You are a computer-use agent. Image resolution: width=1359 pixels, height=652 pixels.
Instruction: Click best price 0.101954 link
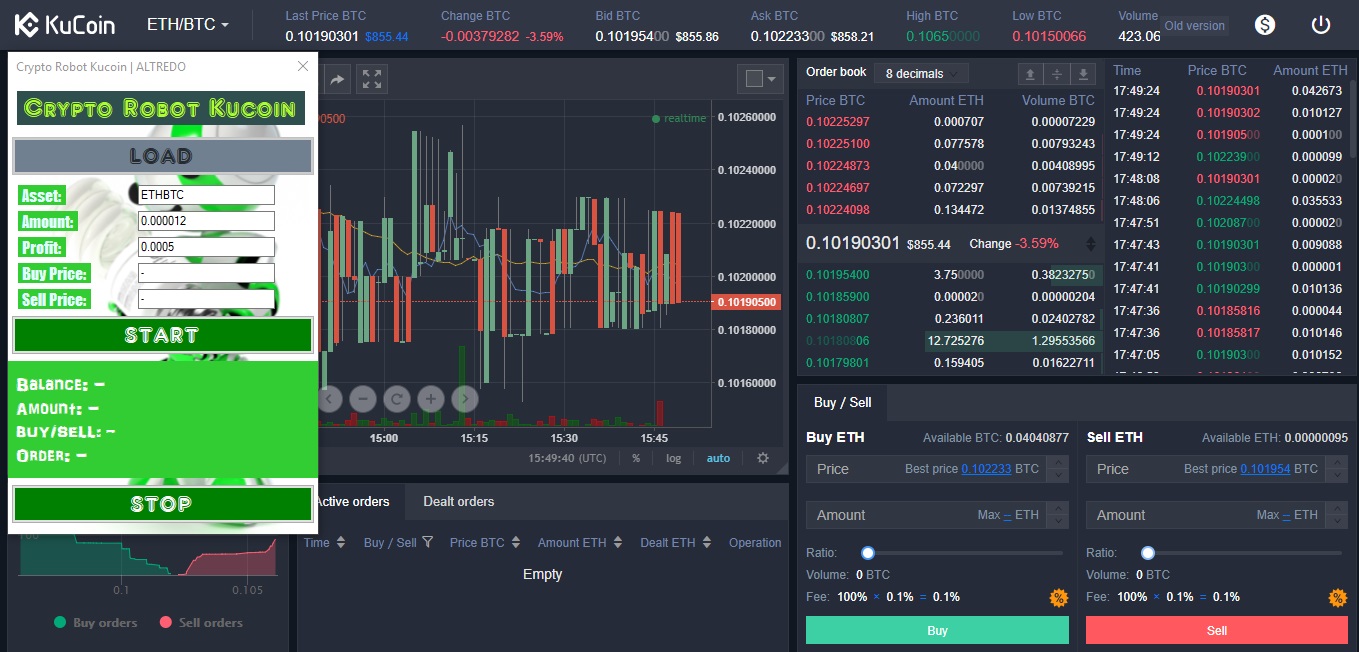click(1265, 469)
